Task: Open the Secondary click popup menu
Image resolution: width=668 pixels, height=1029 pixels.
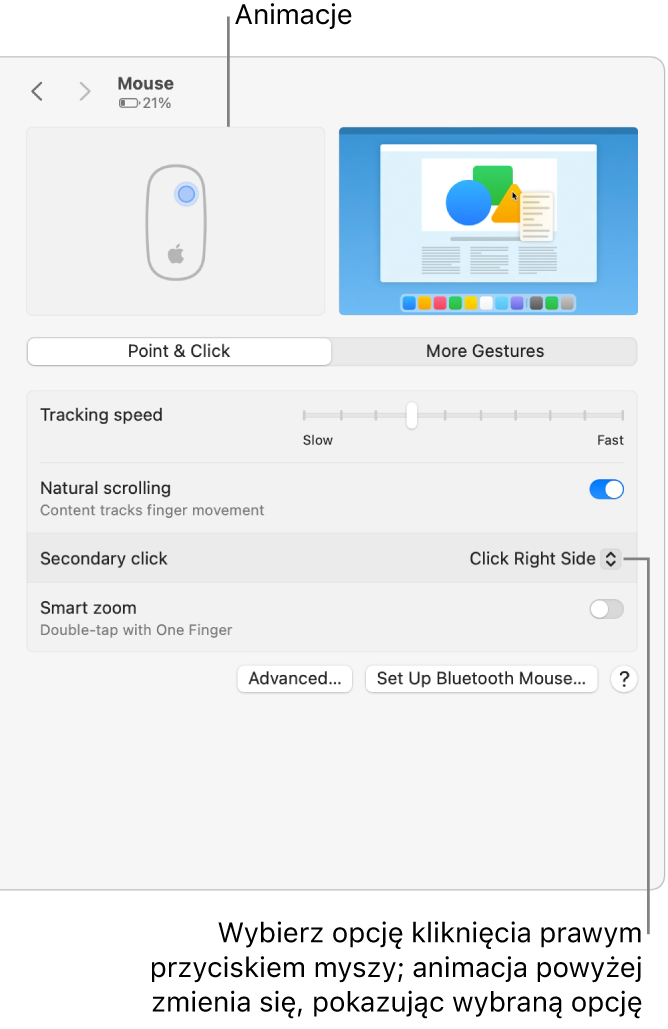Action: coord(544,559)
